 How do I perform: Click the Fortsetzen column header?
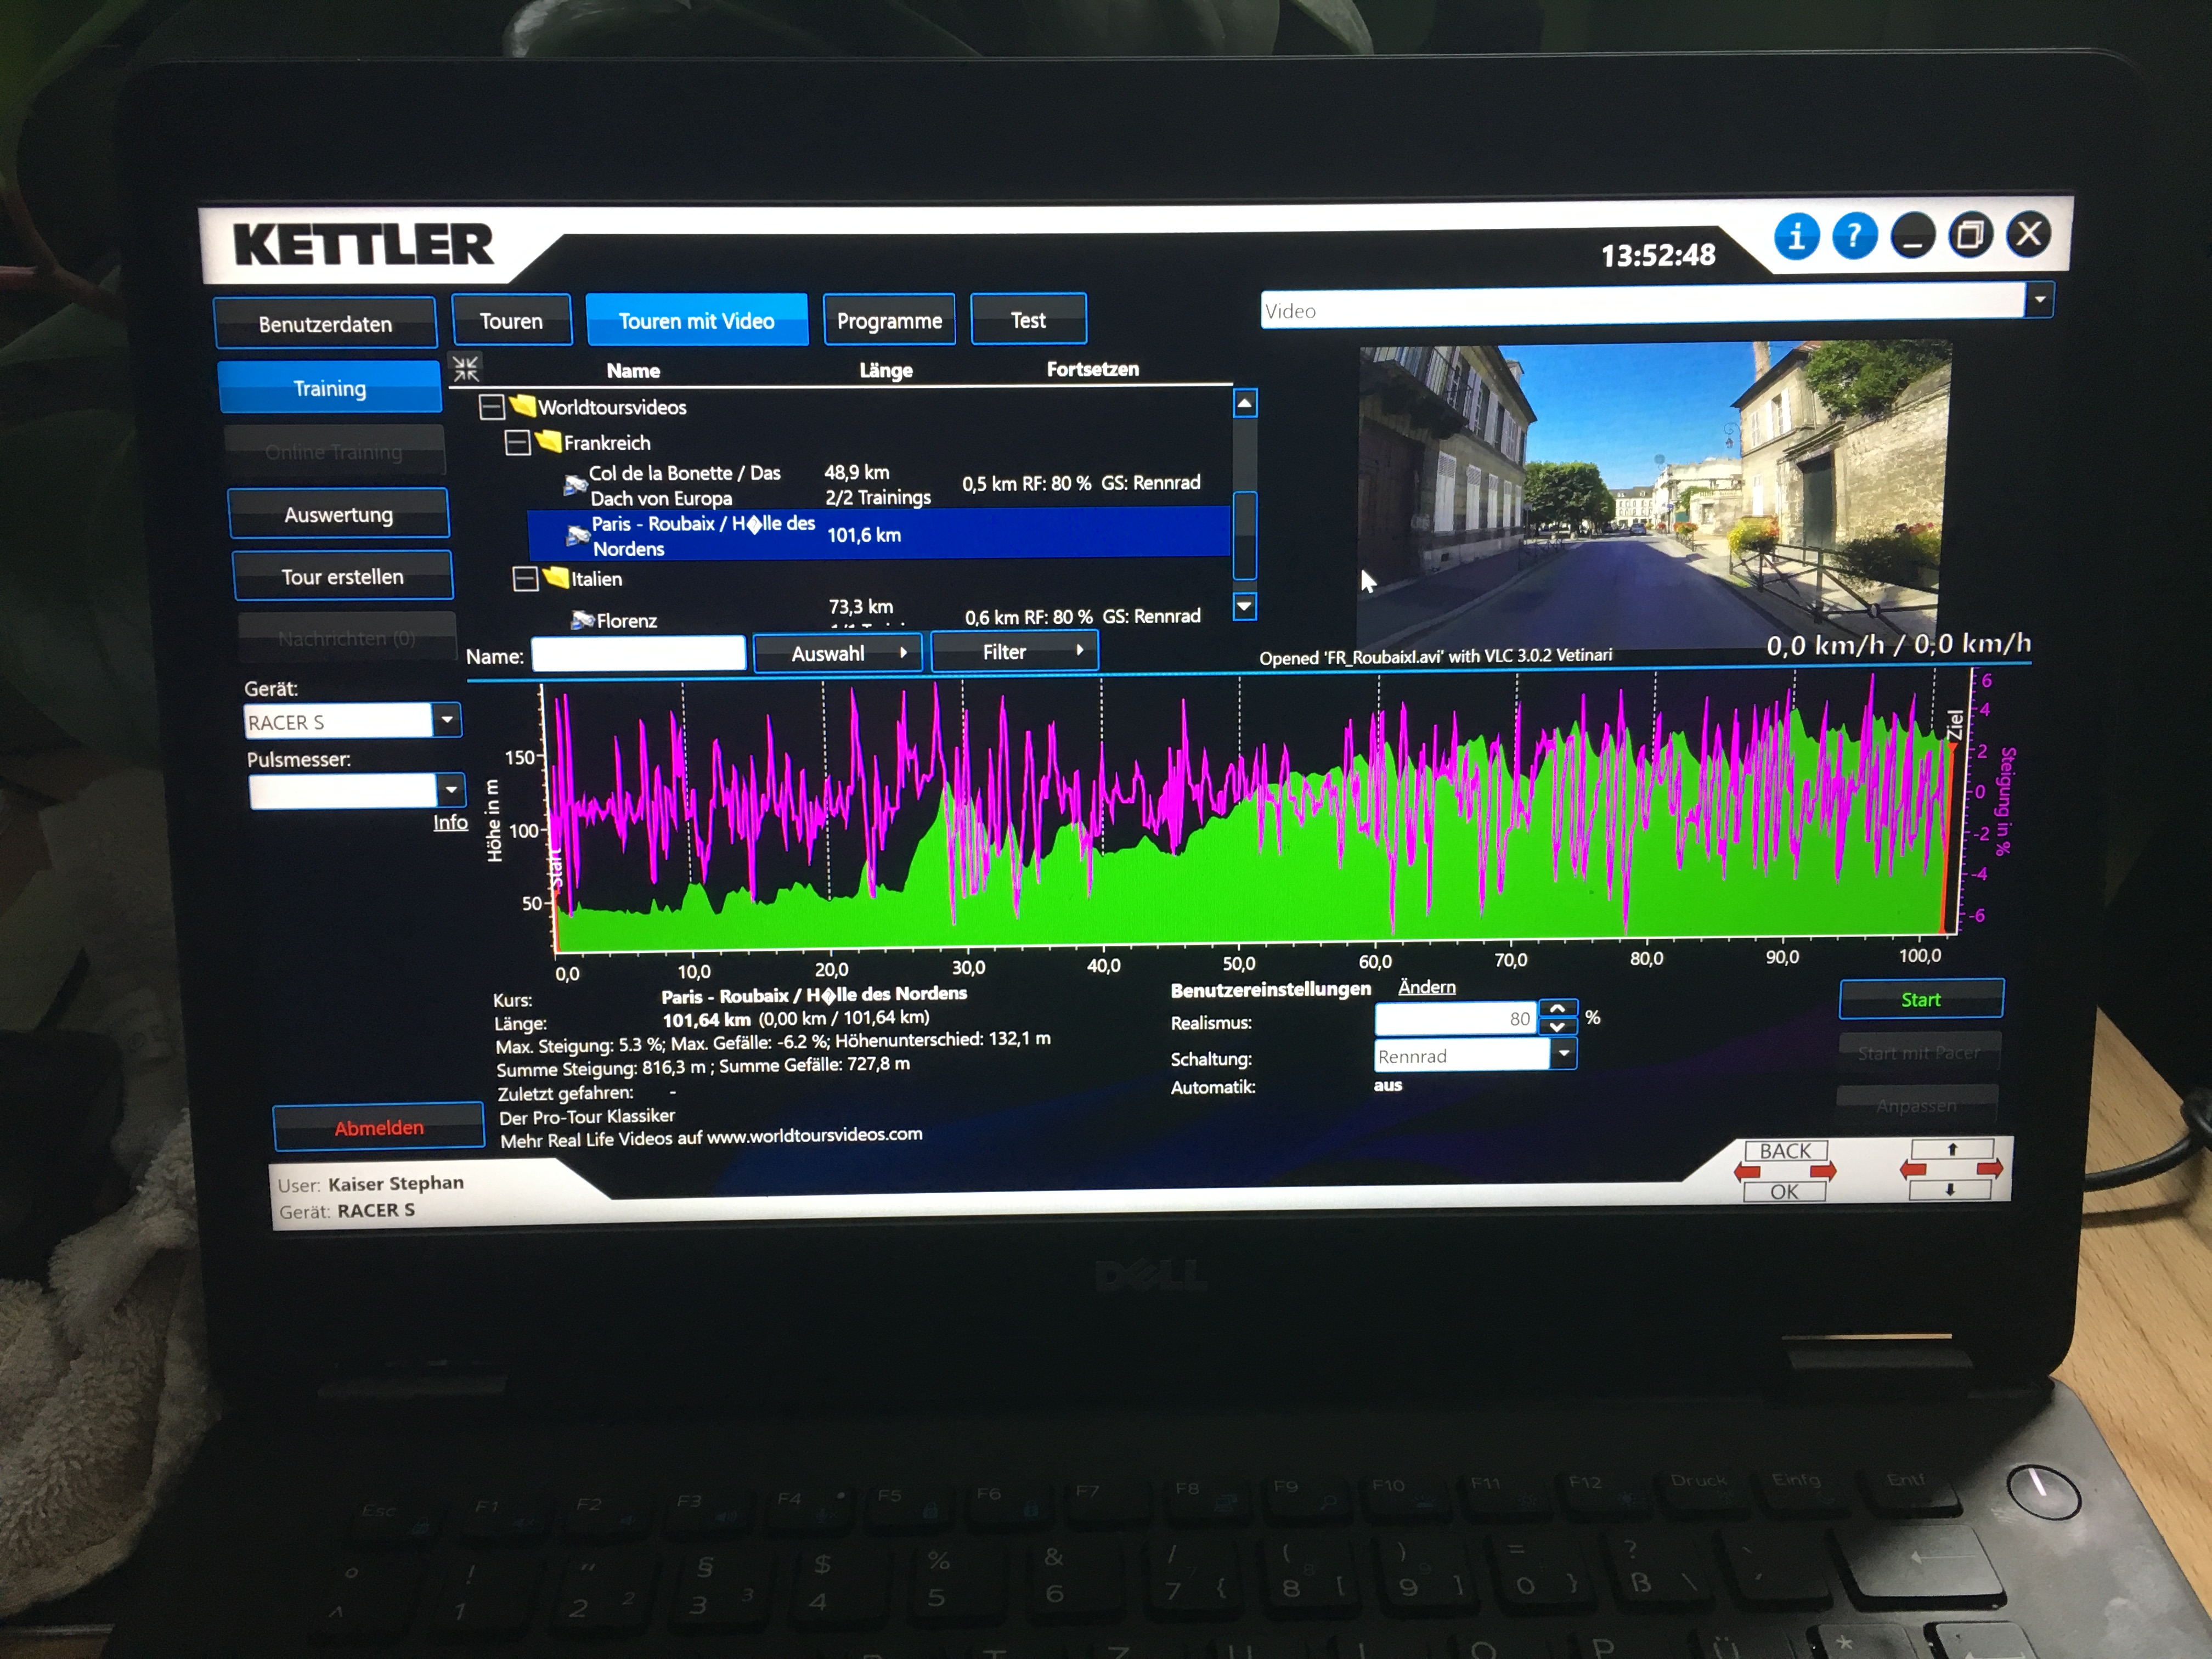(x=1092, y=369)
